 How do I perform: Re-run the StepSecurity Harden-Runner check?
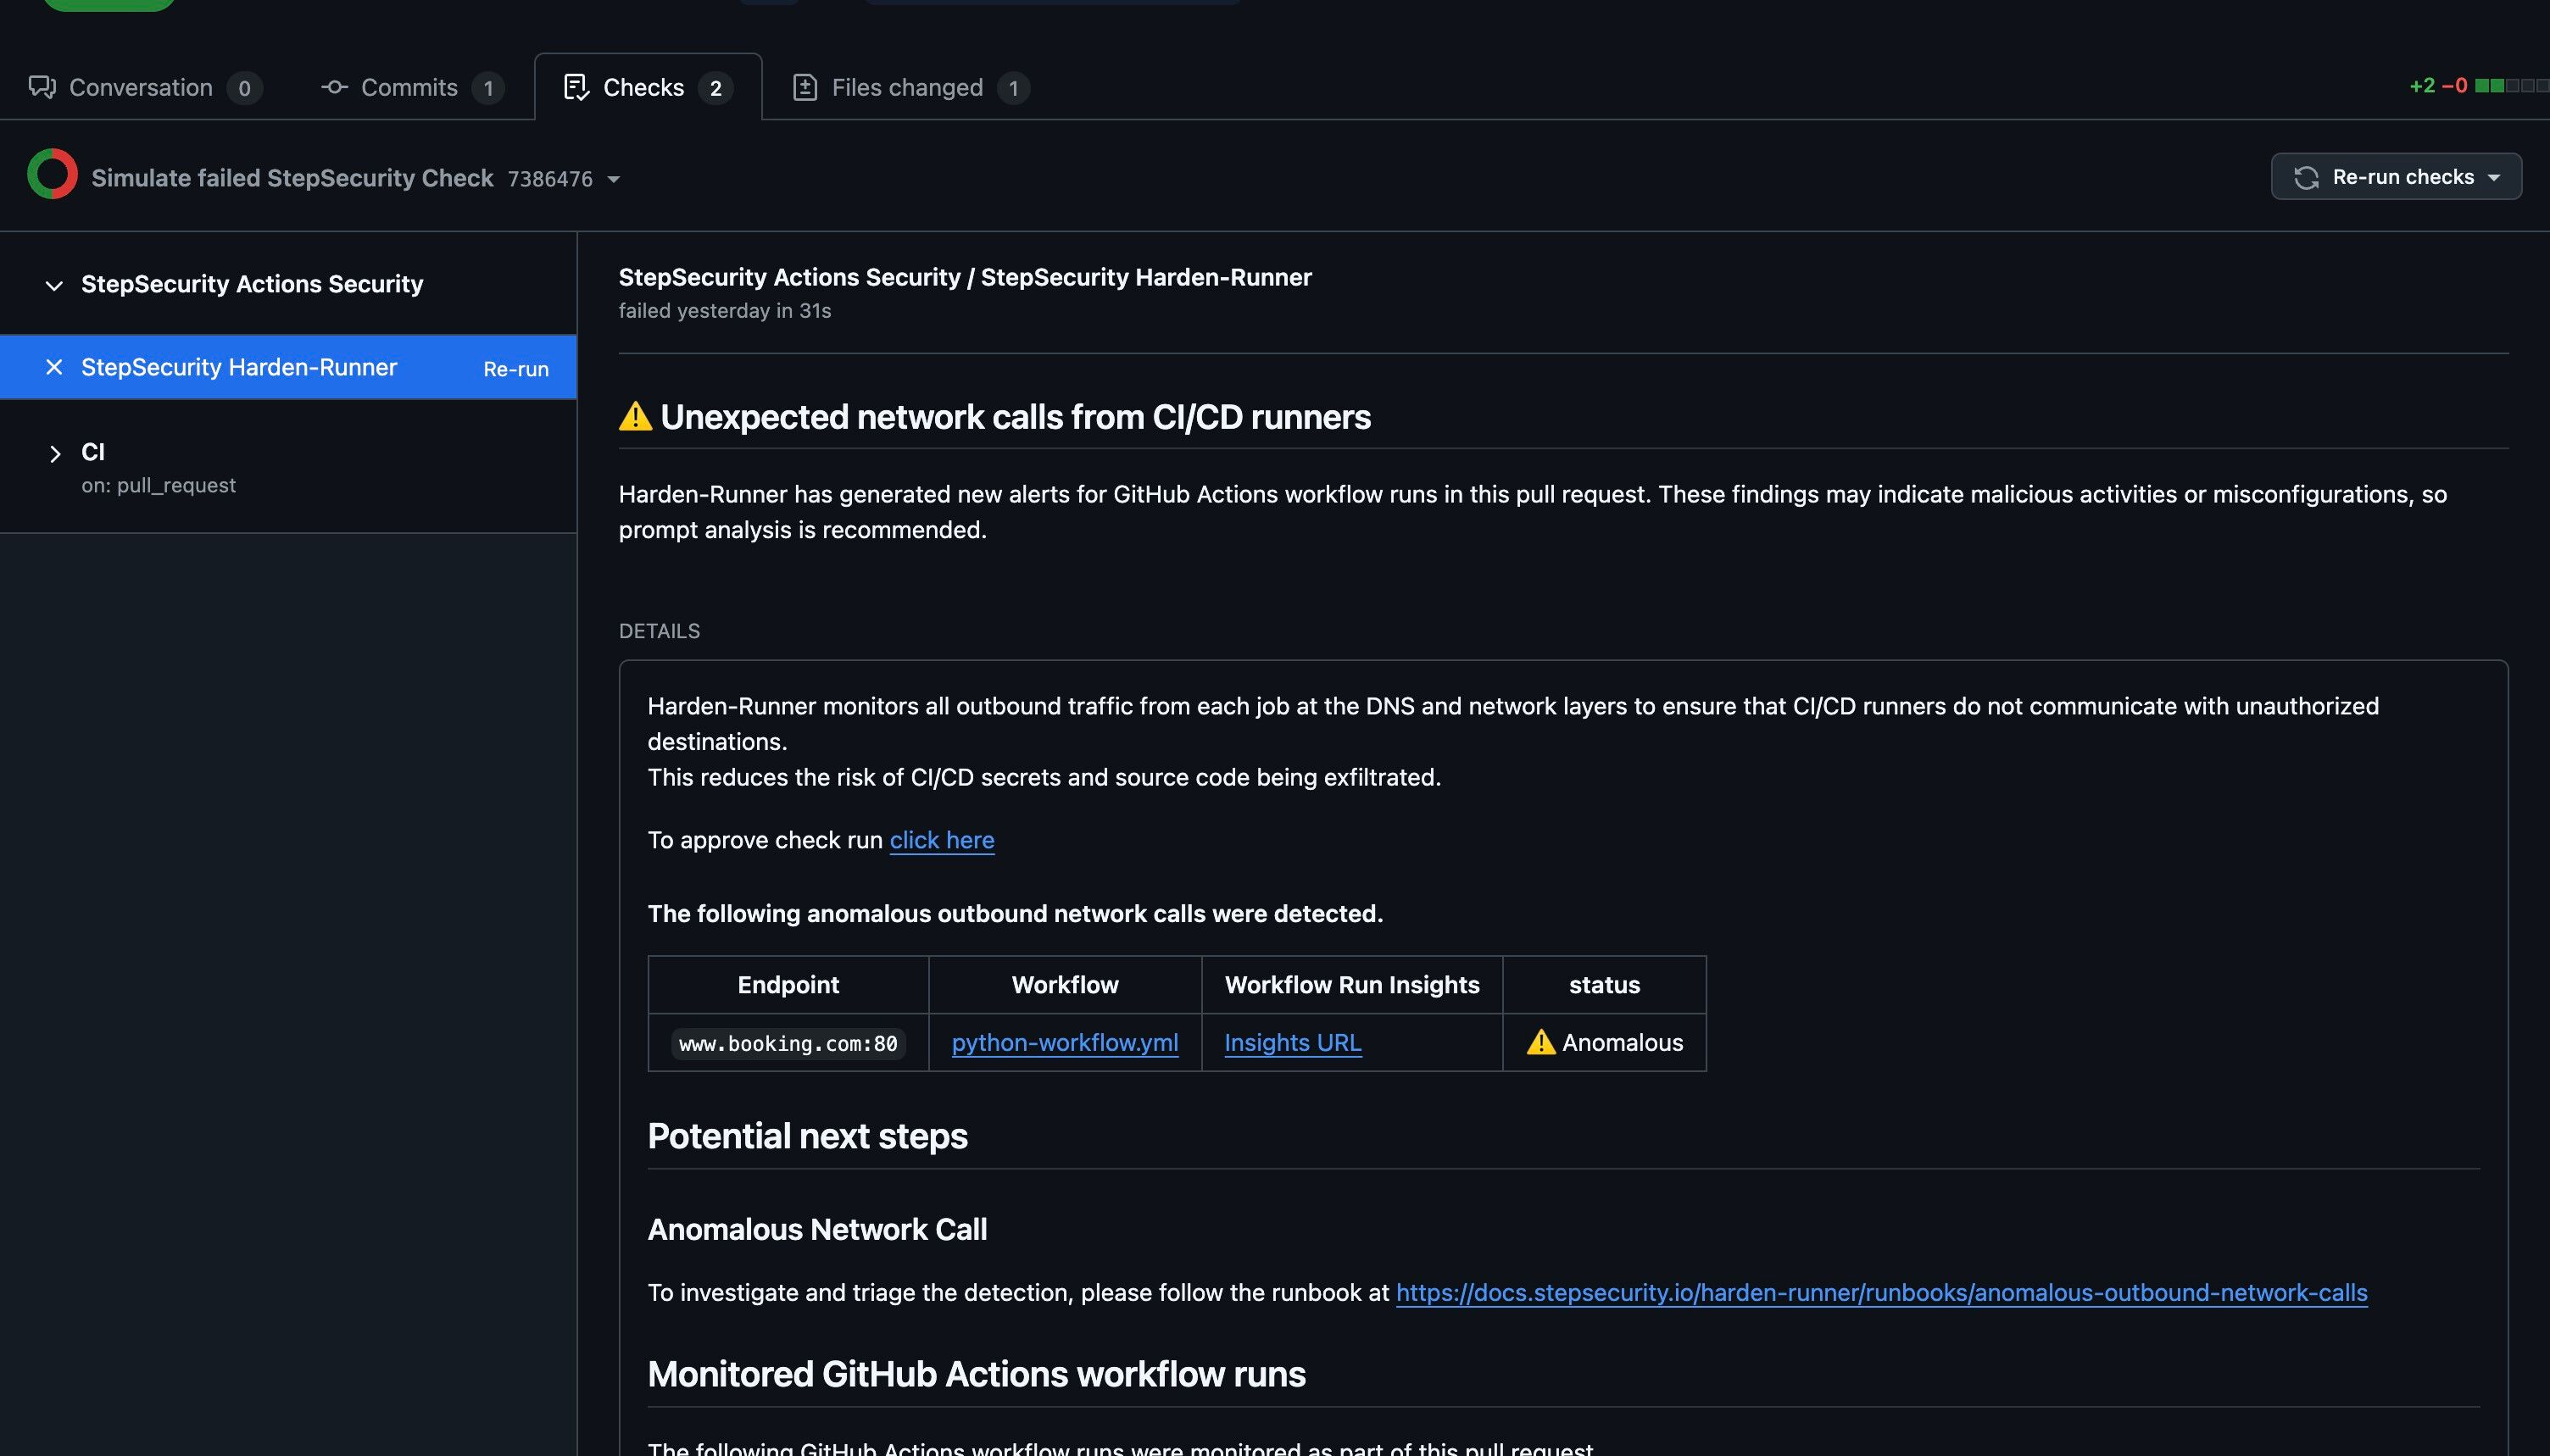click(x=516, y=369)
